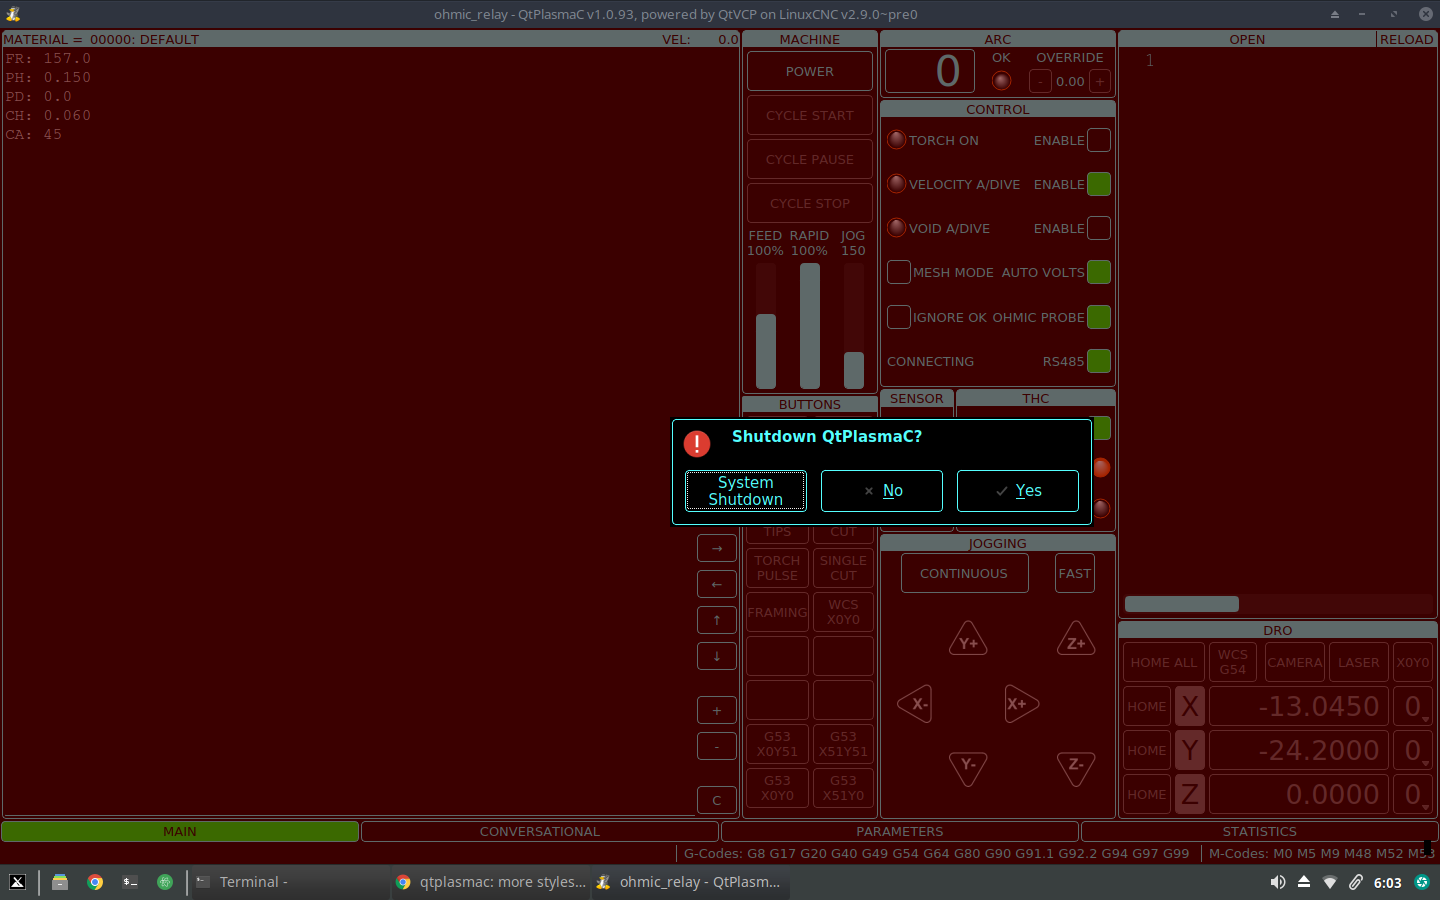This screenshot has width=1440, height=900.
Task: Toggle AUTO VOLTS checkbox
Action: tap(1099, 272)
